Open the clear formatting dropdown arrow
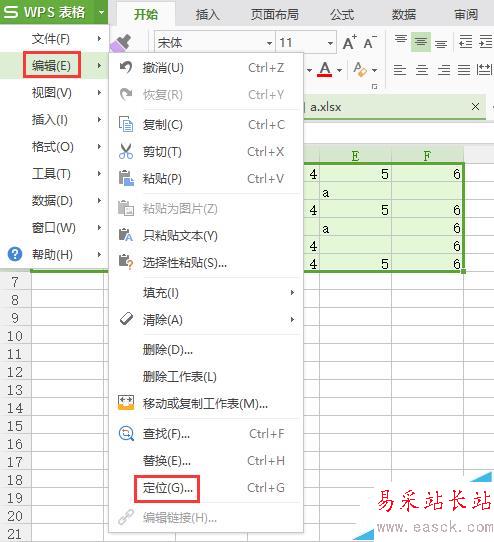The width and height of the screenshot is (494, 542). (375, 70)
